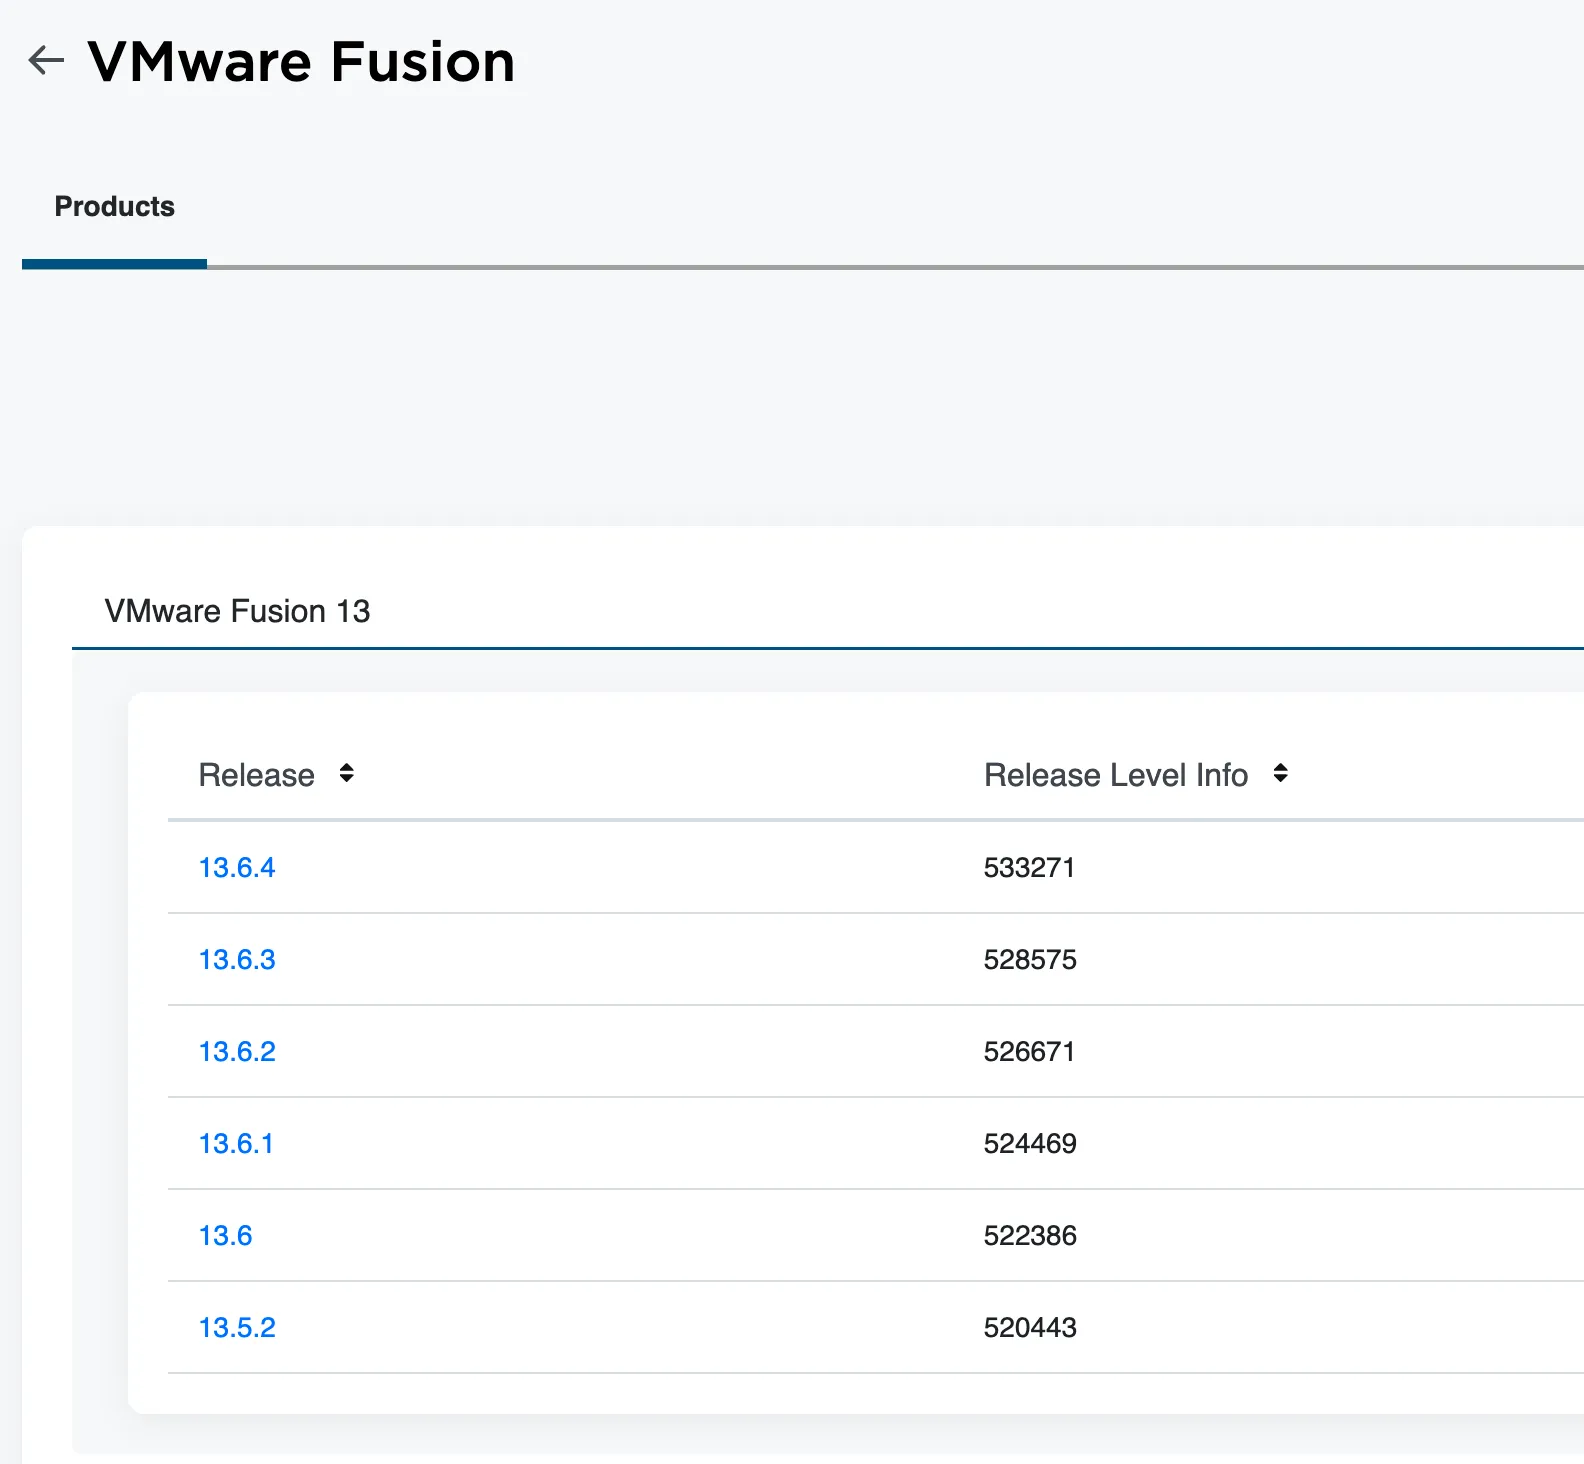Open release 13.6 link

(x=225, y=1235)
